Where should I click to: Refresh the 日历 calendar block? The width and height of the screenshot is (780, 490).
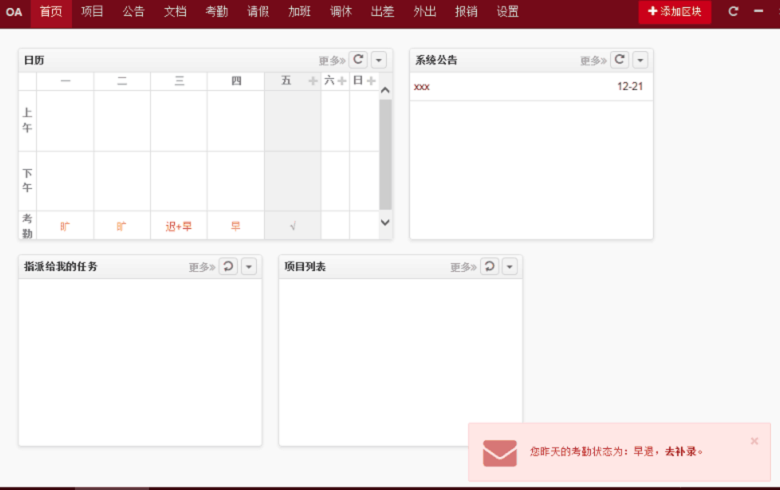(358, 60)
